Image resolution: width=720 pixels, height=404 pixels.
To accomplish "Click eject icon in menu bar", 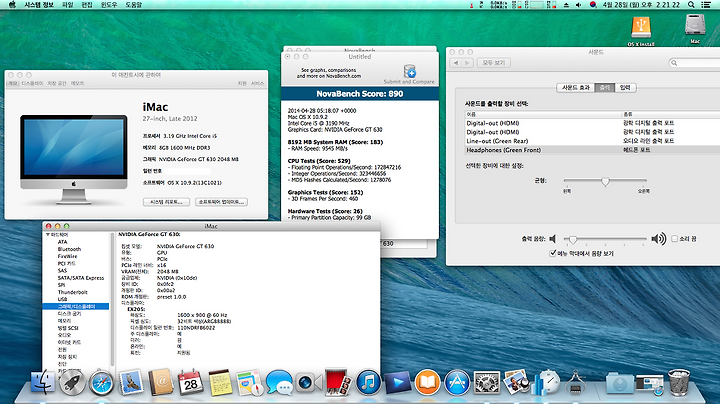I will pos(566,5).
